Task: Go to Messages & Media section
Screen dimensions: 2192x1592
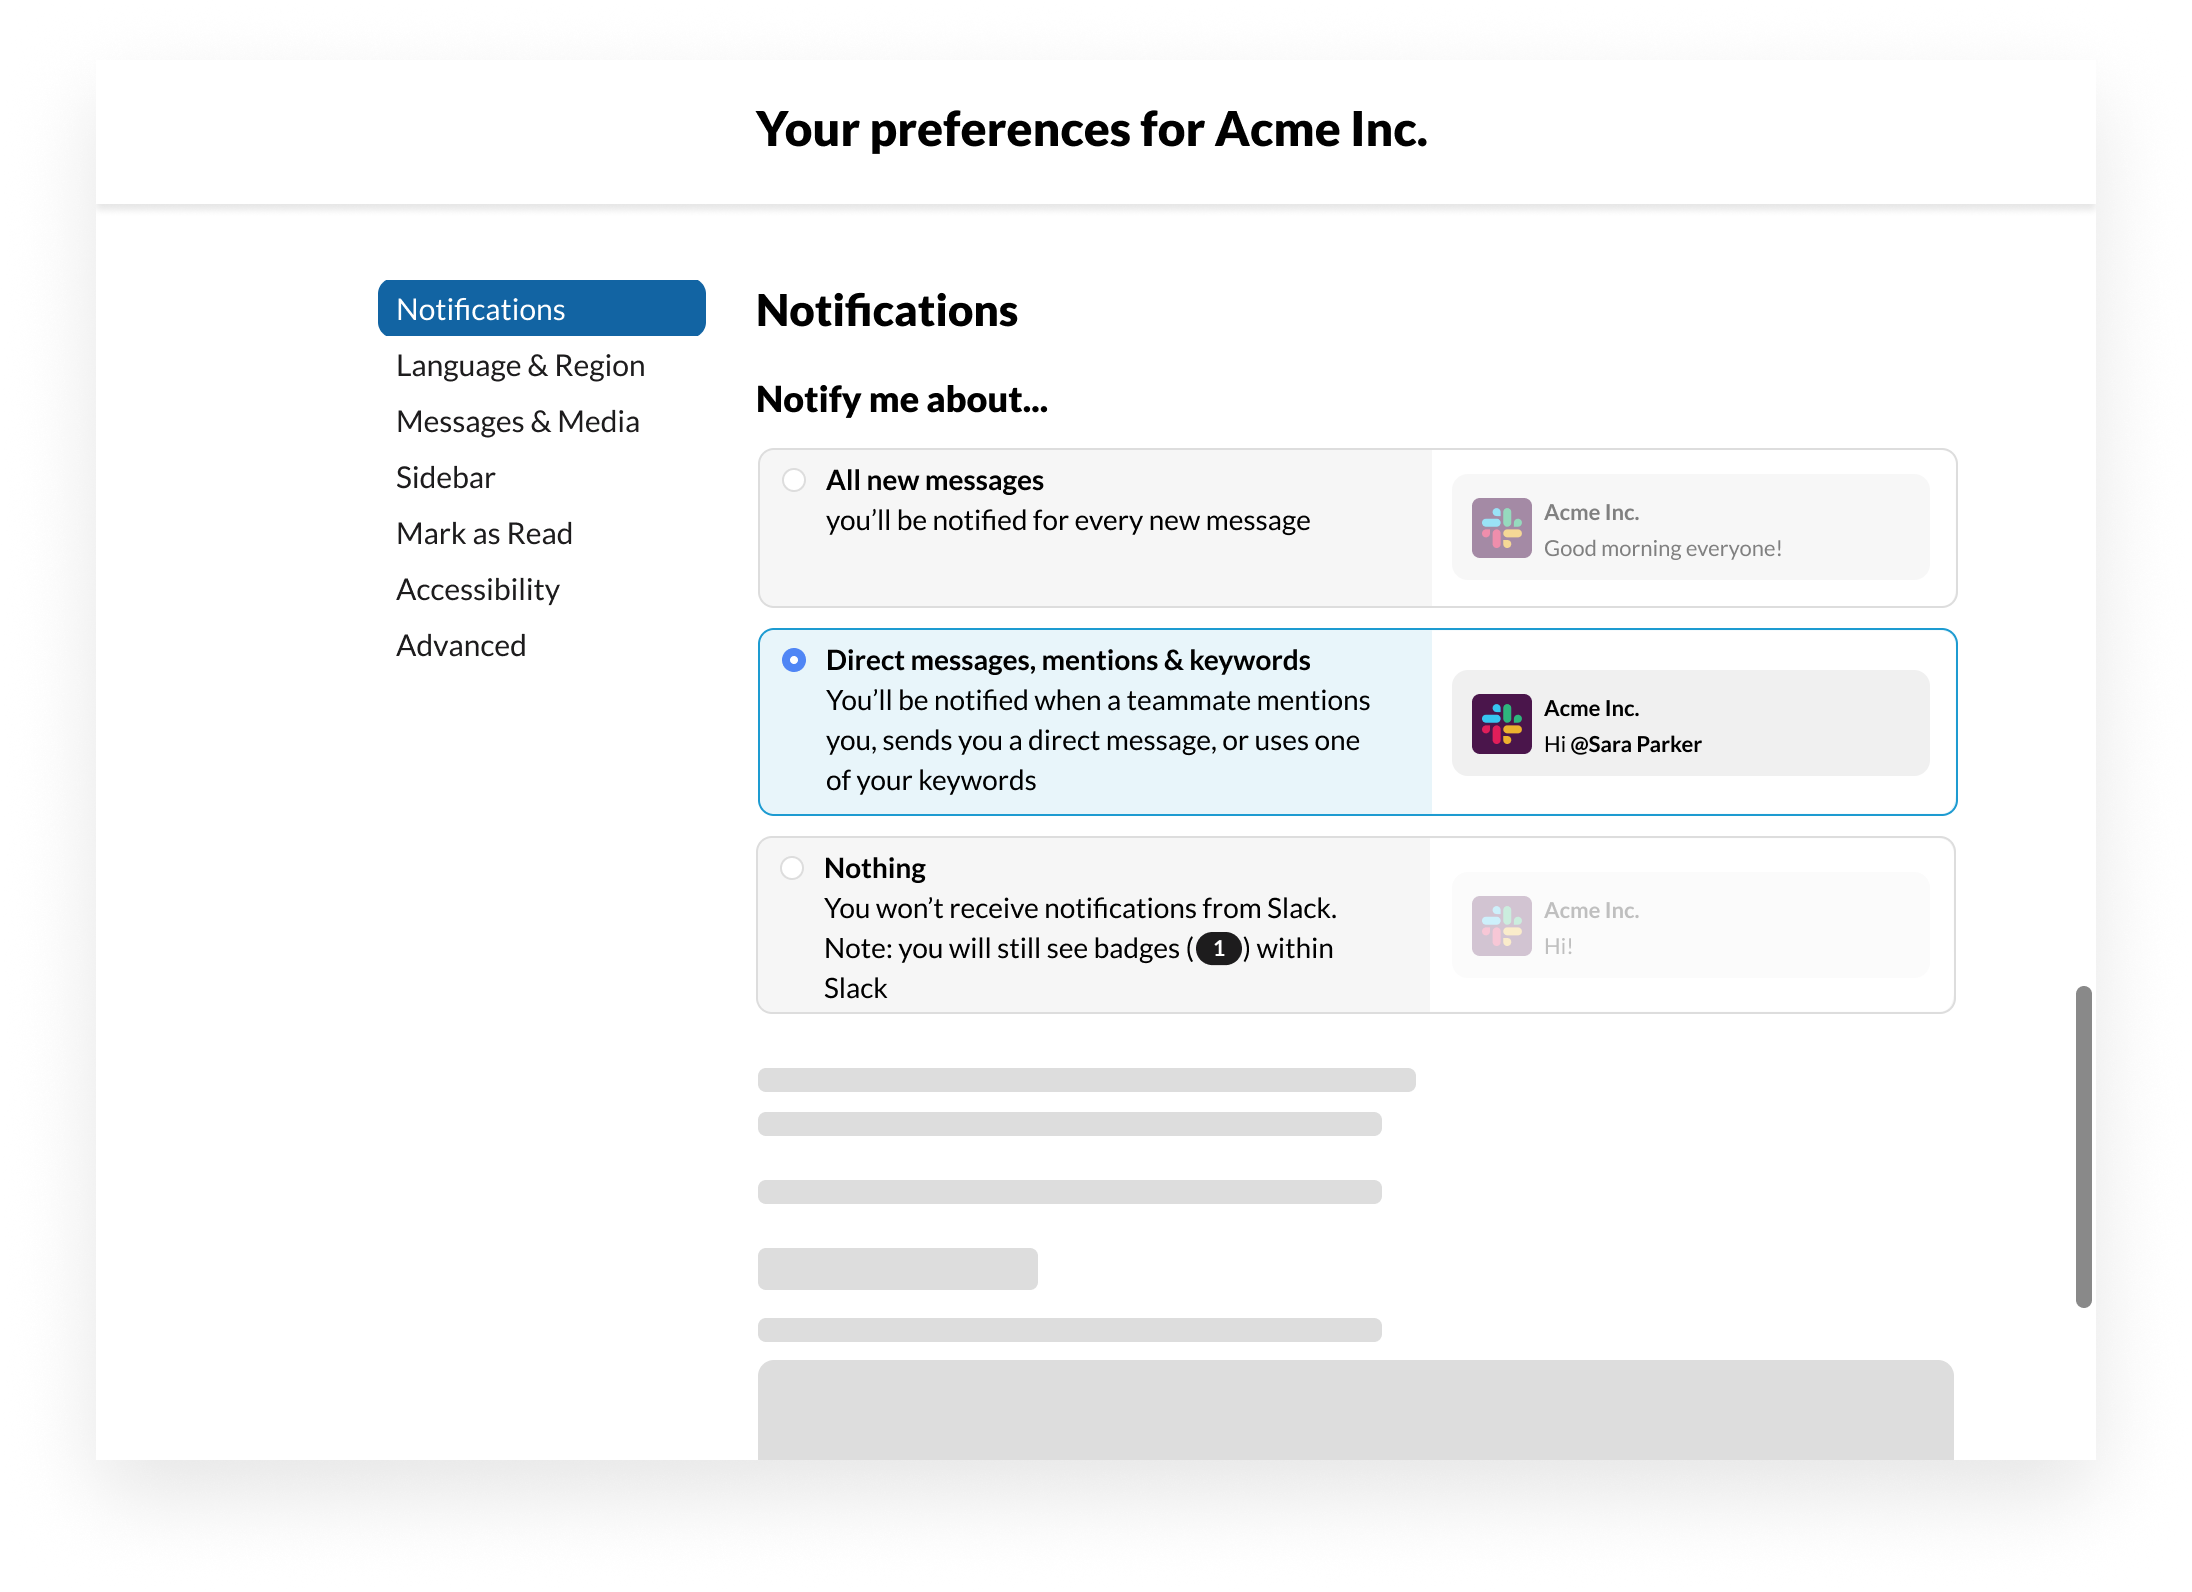Action: (x=517, y=422)
